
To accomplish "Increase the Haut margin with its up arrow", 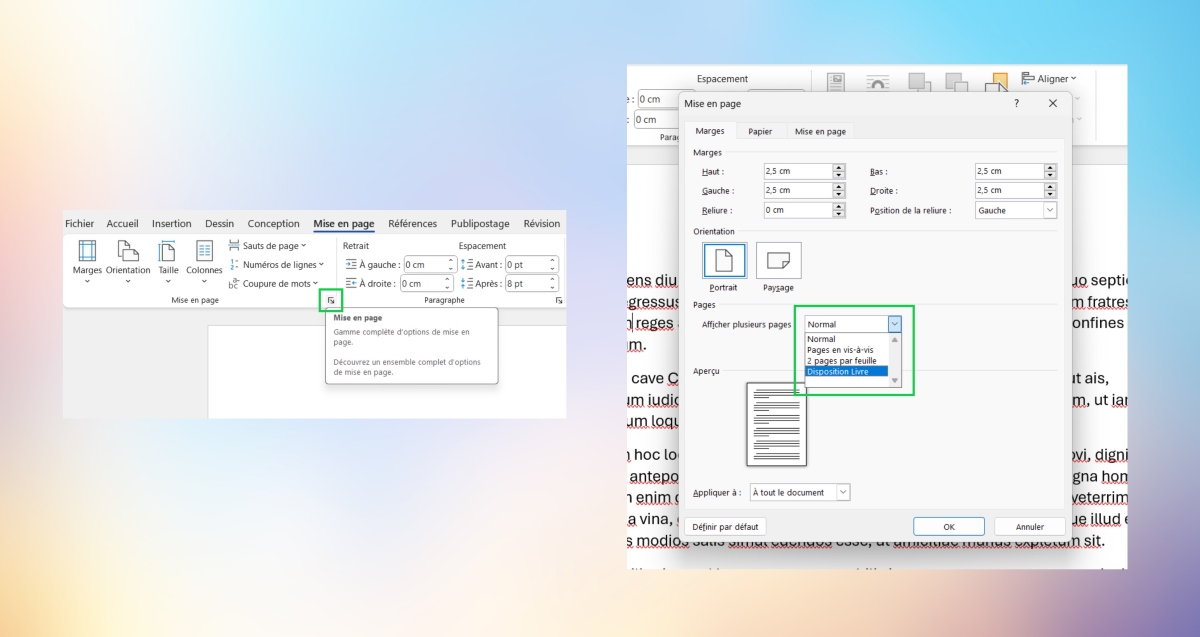I will click(x=839, y=168).
